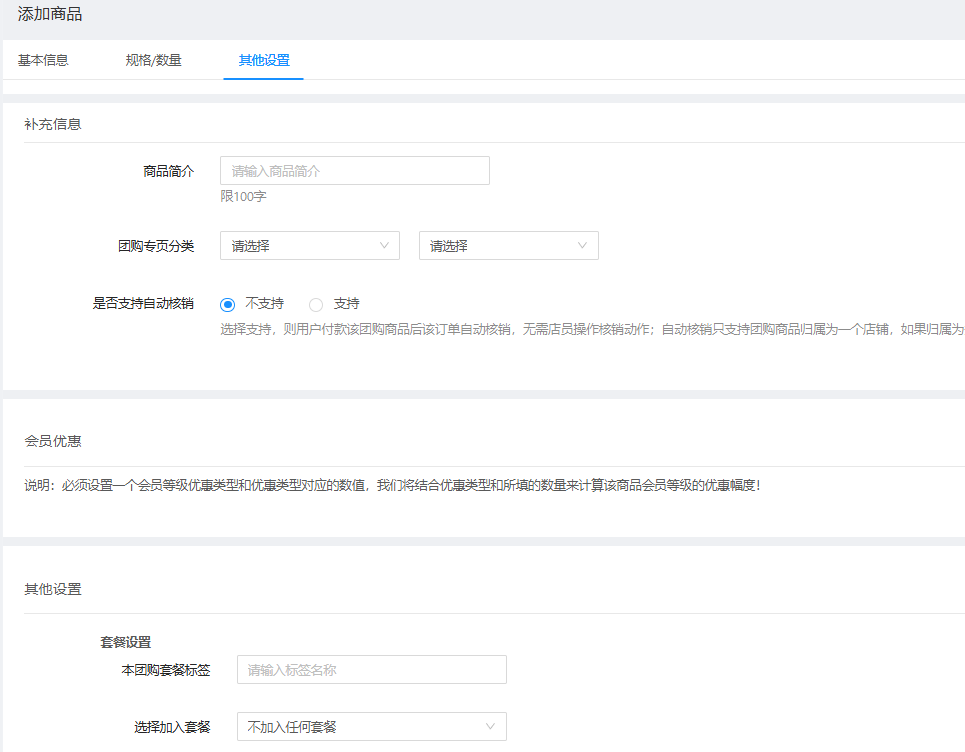Click the 是否支持自动核销 label

pyautogui.click(x=143, y=303)
